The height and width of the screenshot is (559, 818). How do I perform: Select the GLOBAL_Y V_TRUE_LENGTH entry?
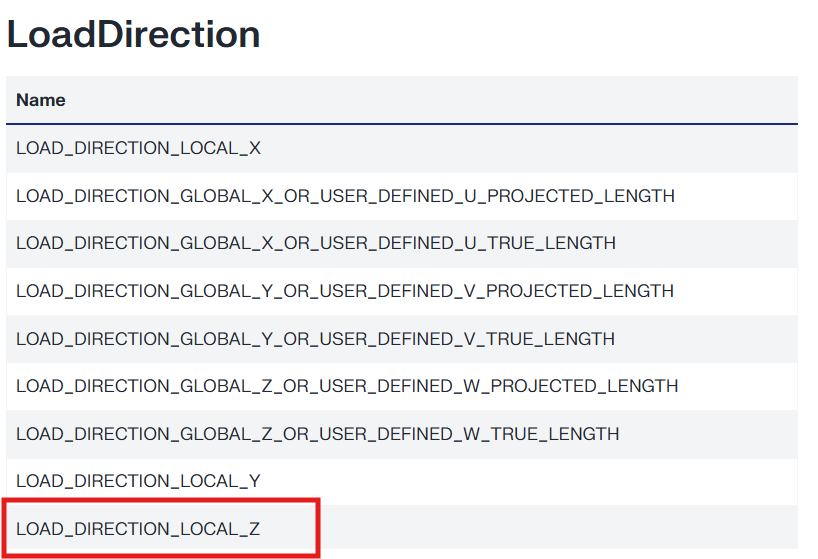[x=315, y=339]
